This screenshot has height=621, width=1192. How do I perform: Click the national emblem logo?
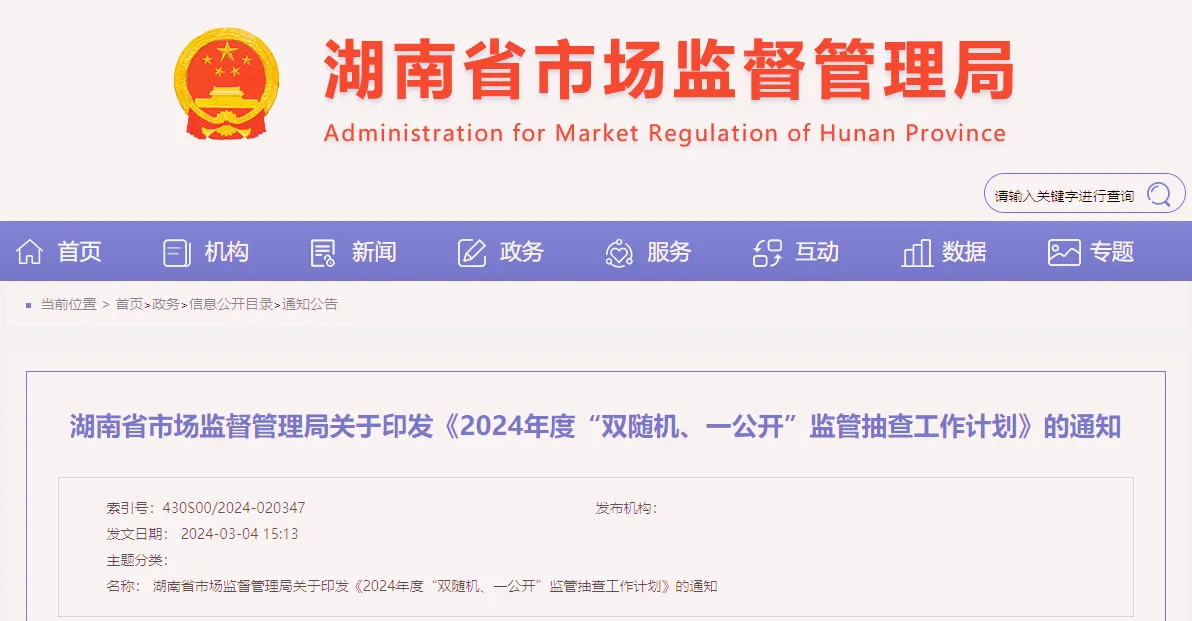tap(227, 84)
